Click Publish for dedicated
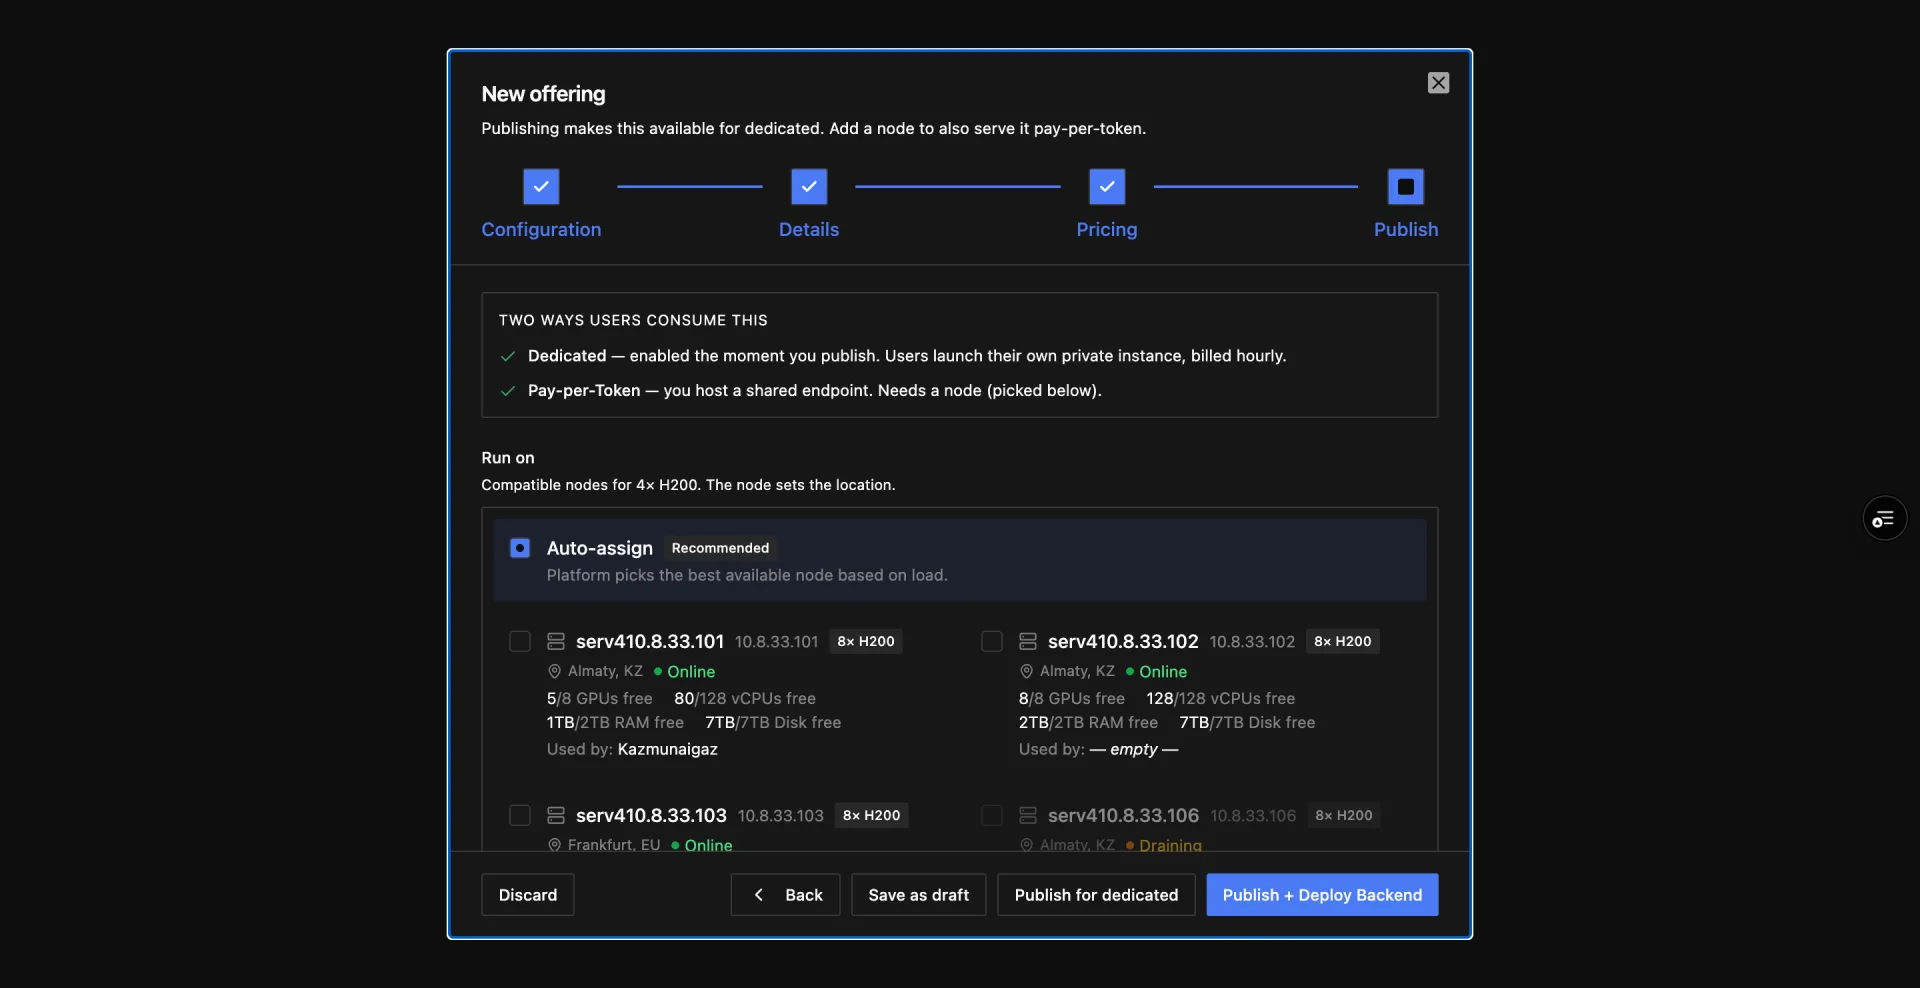This screenshot has height=988, width=1920. [x=1096, y=895]
